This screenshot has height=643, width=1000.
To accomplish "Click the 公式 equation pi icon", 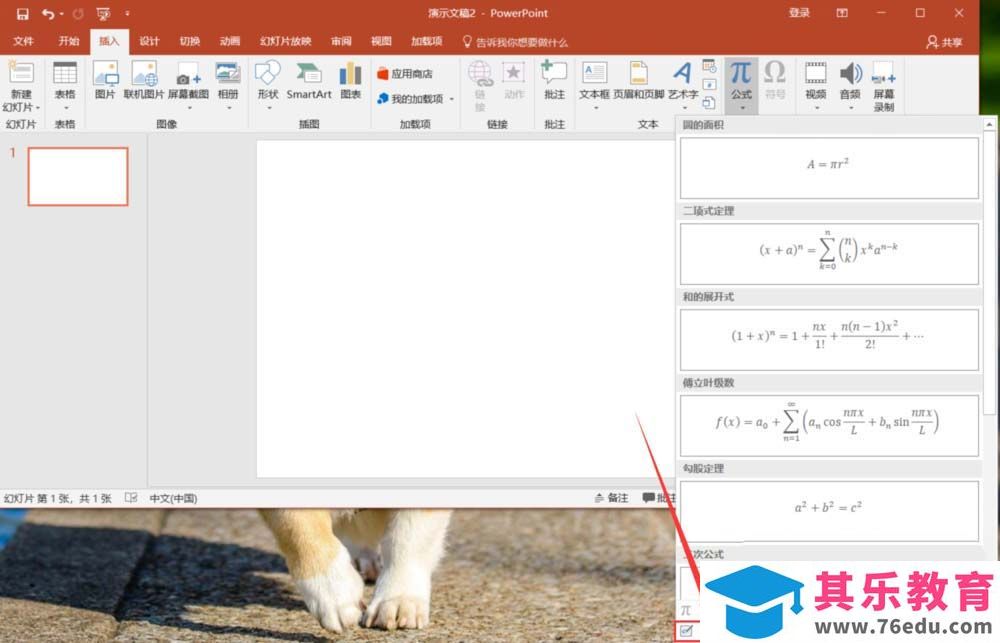I will [741, 73].
